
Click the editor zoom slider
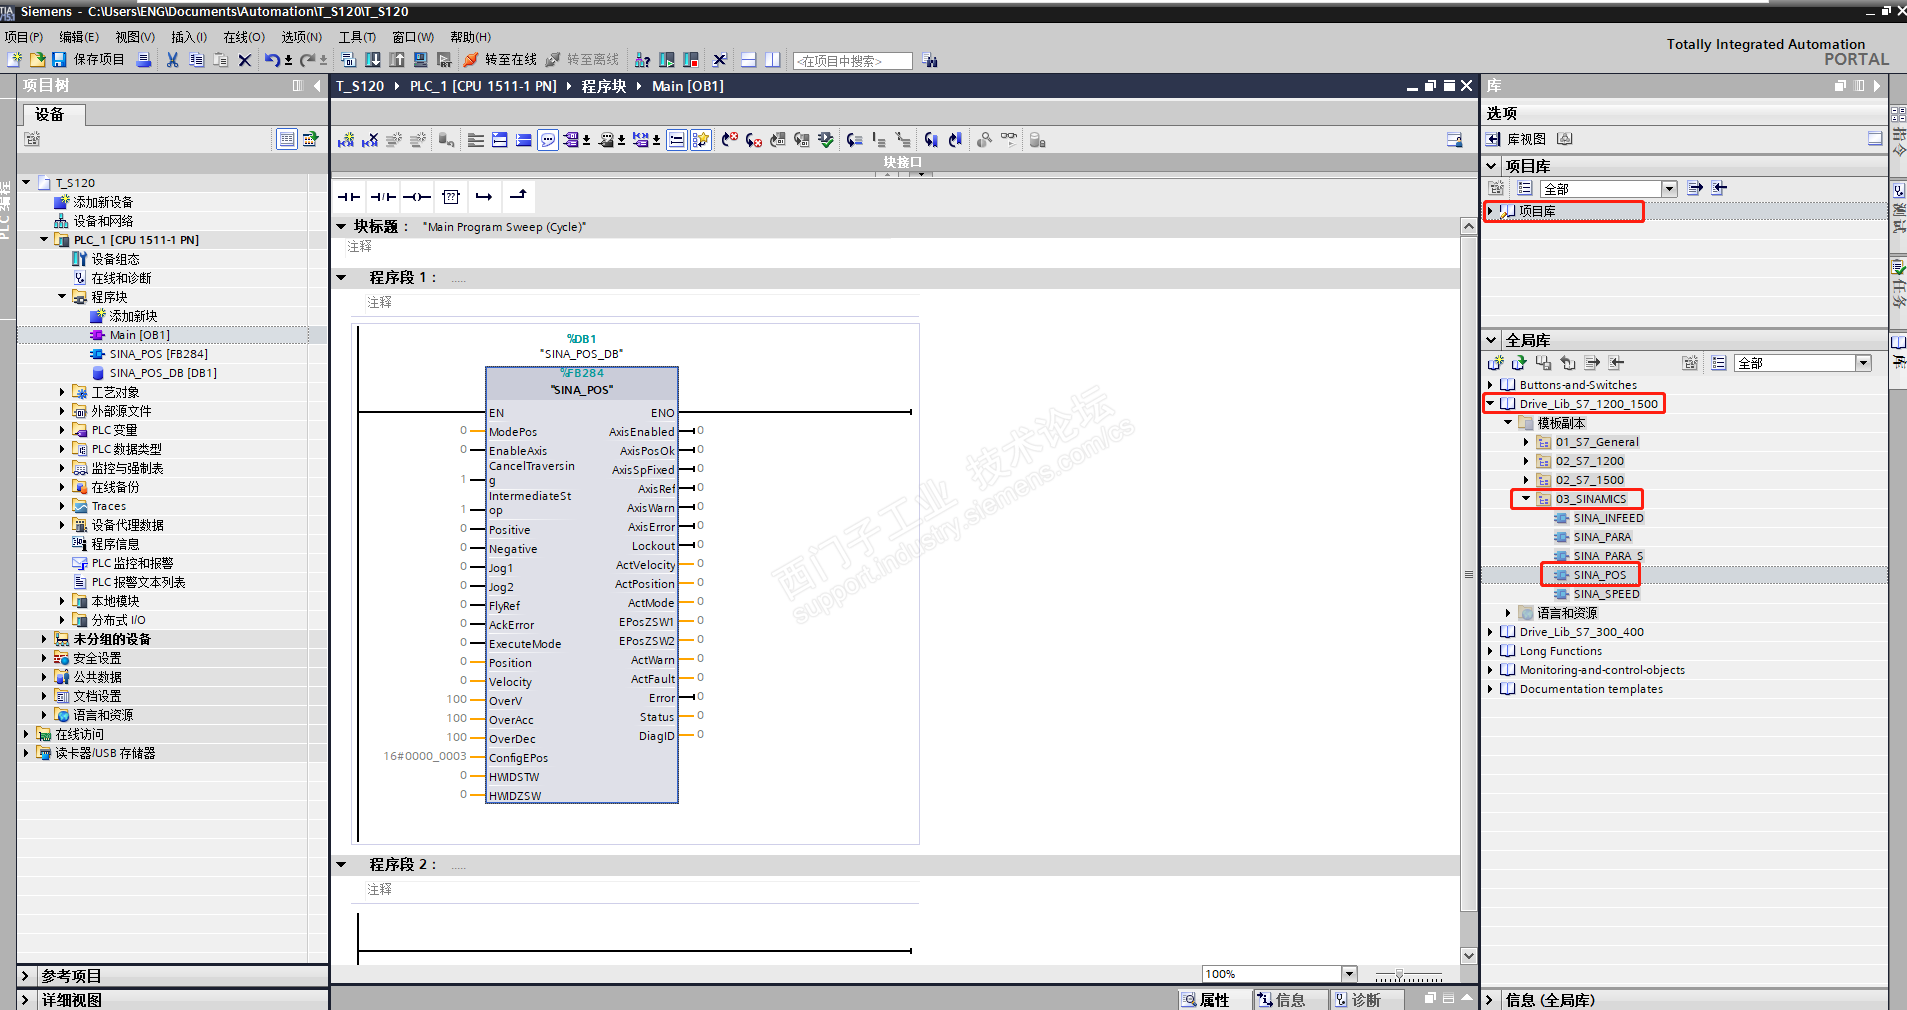coord(1408,975)
